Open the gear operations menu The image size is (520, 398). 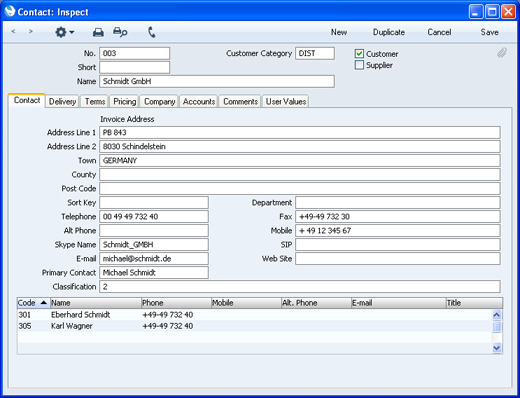coord(64,32)
